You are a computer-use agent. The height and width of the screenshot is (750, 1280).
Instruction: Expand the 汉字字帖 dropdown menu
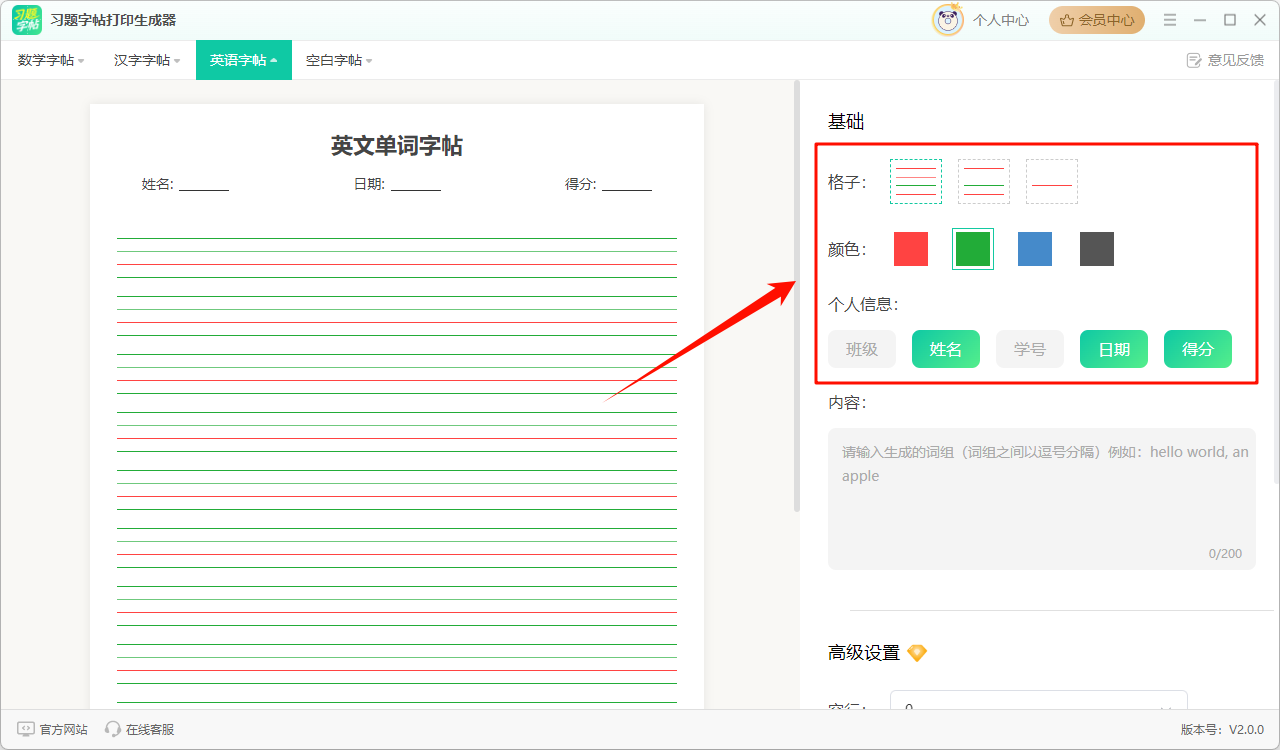[147, 60]
